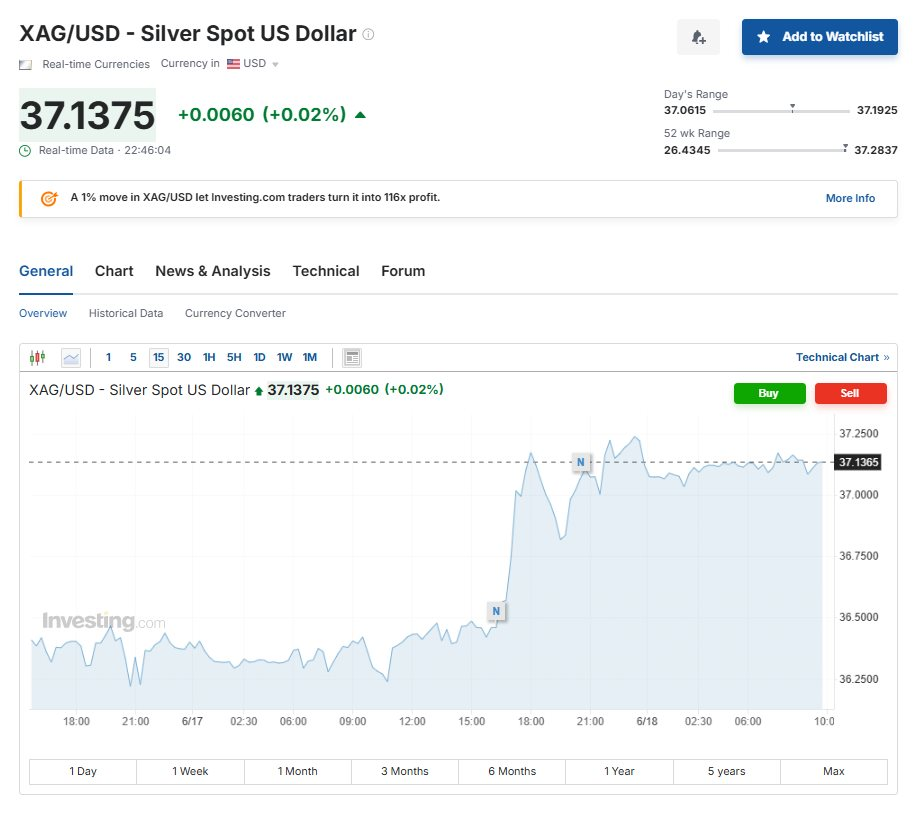Click the red Sell button
The height and width of the screenshot is (813, 919).
click(x=850, y=393)
